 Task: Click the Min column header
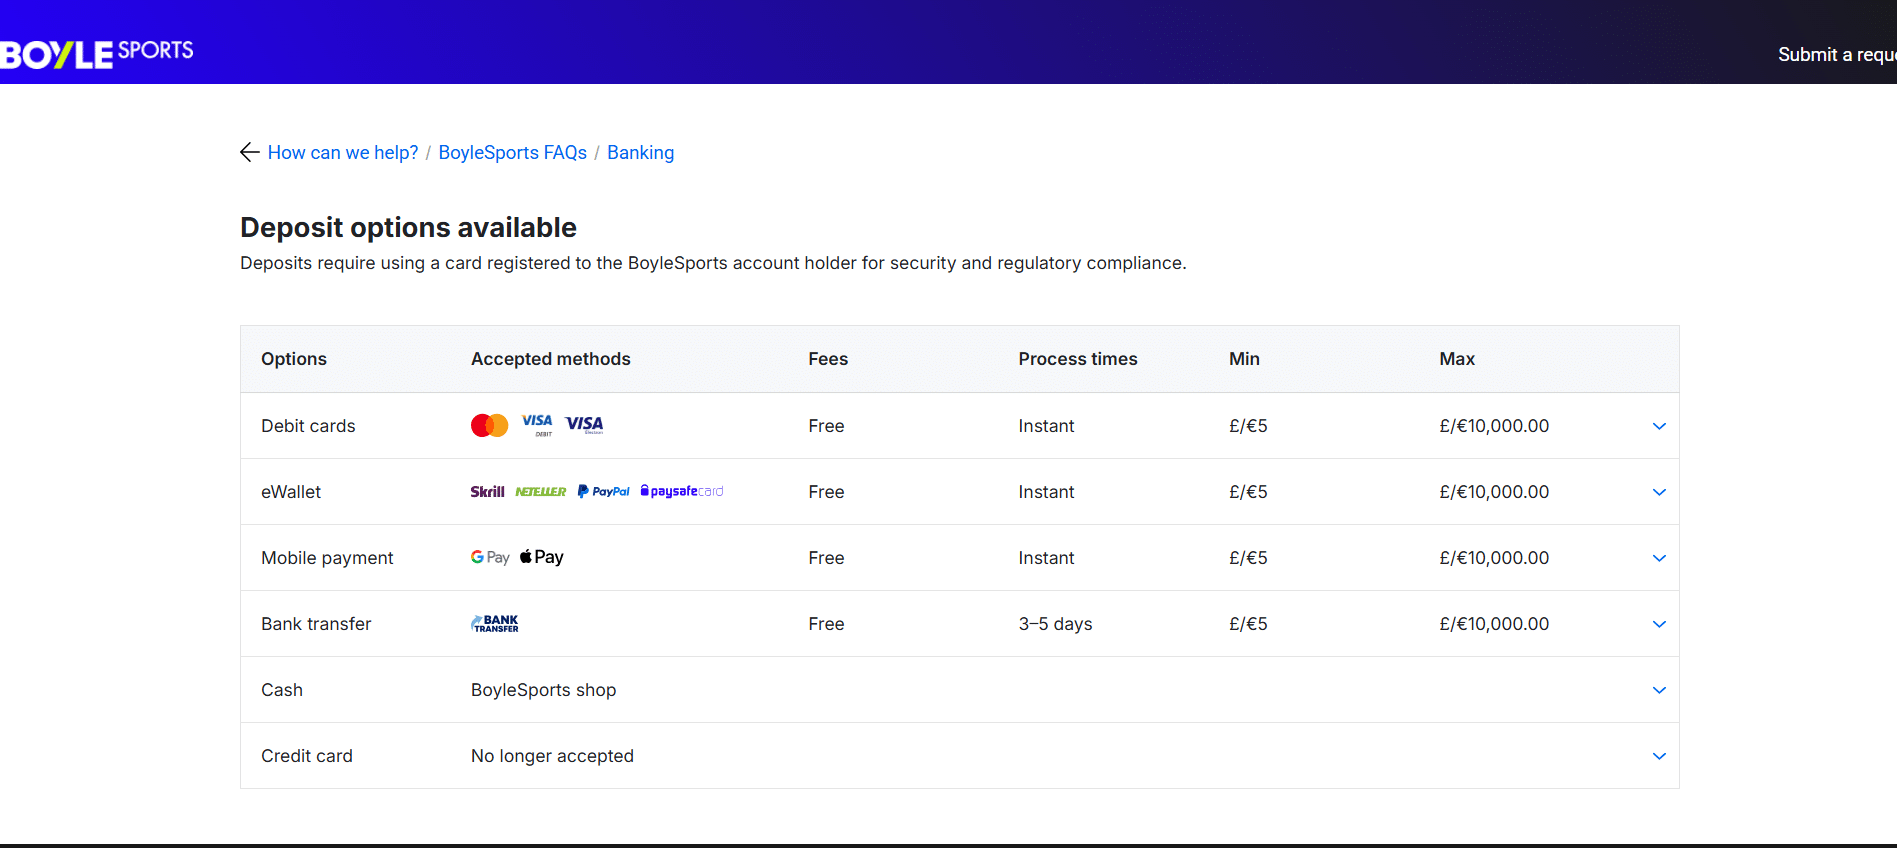pos(1244,359)
